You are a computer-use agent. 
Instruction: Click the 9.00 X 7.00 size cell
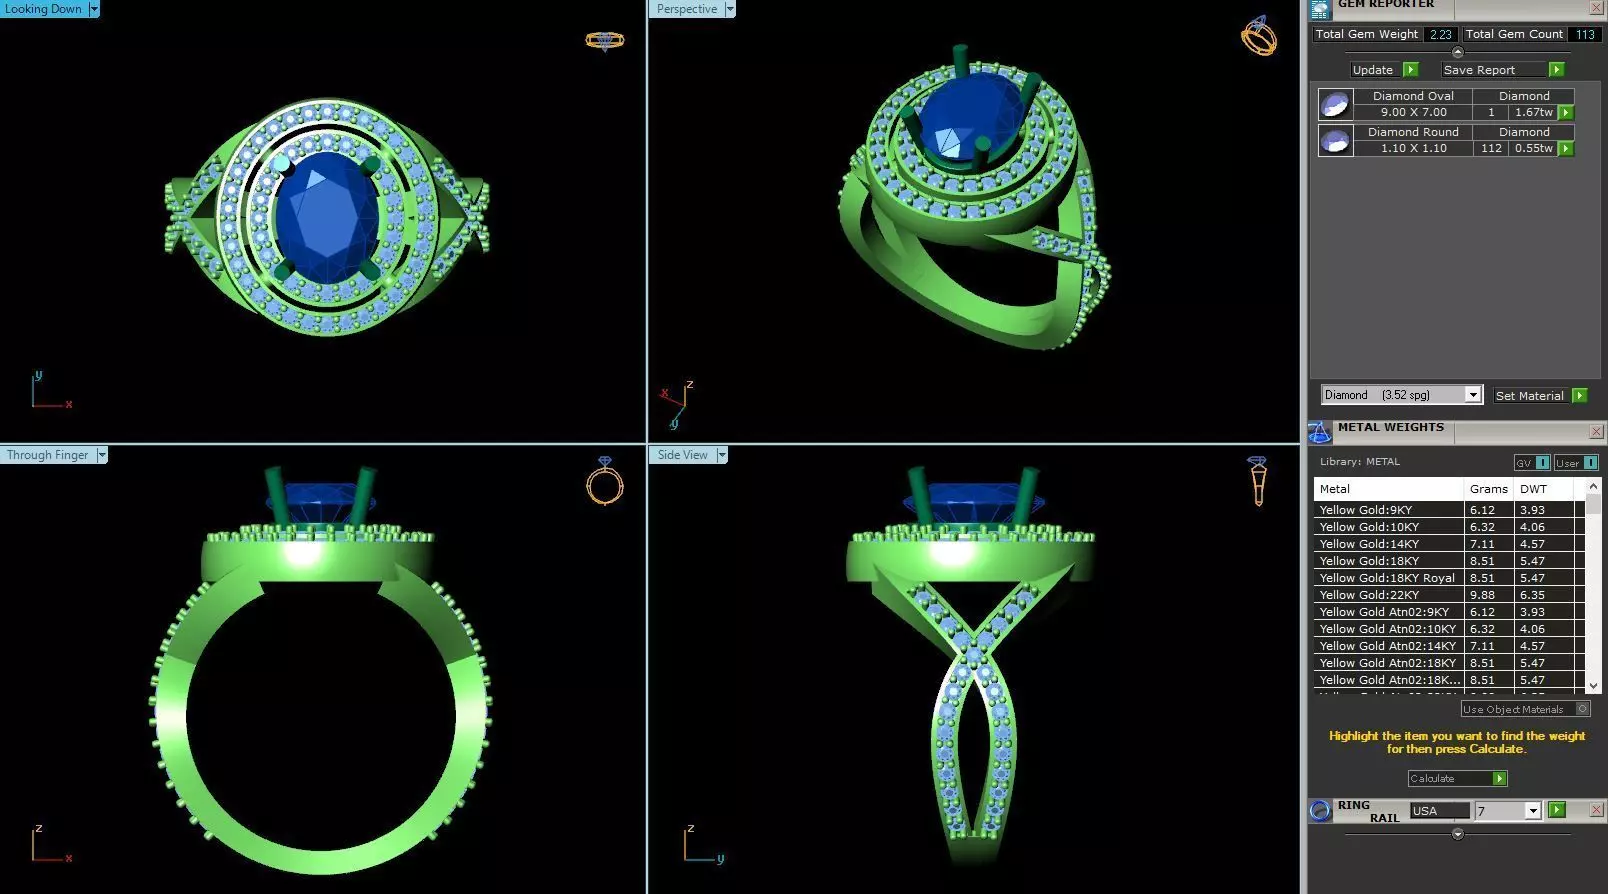pyautogui.click(x=1414, y=113)
